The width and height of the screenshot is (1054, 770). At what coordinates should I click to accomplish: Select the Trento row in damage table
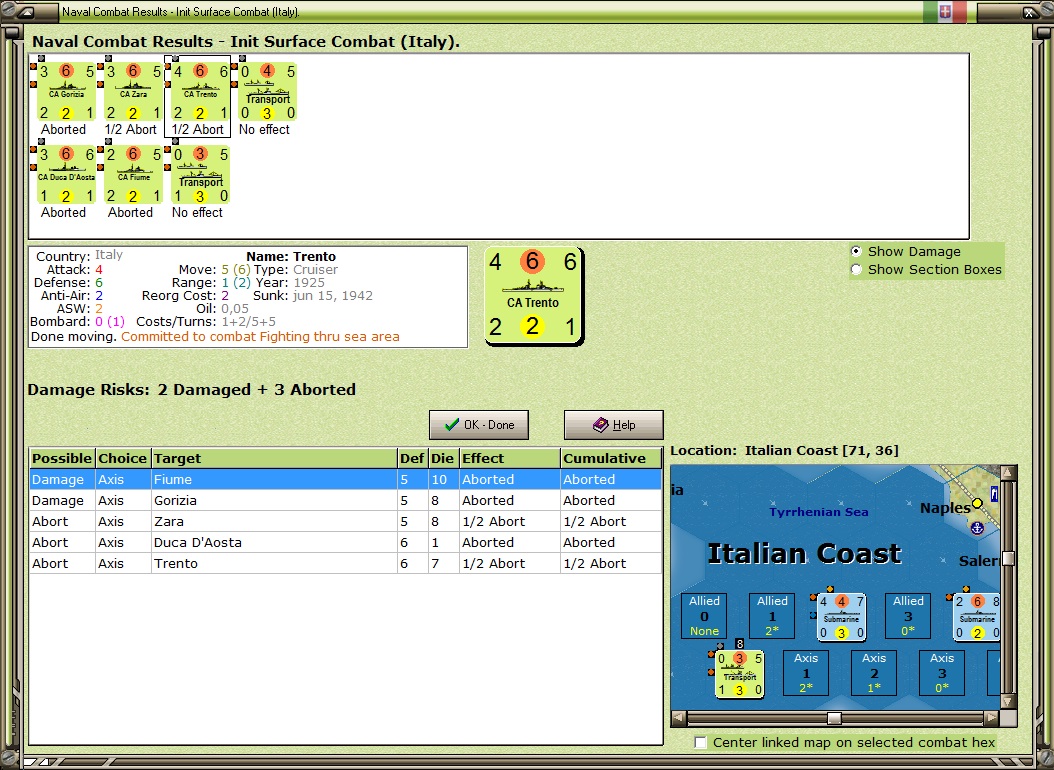pos(346,563)
